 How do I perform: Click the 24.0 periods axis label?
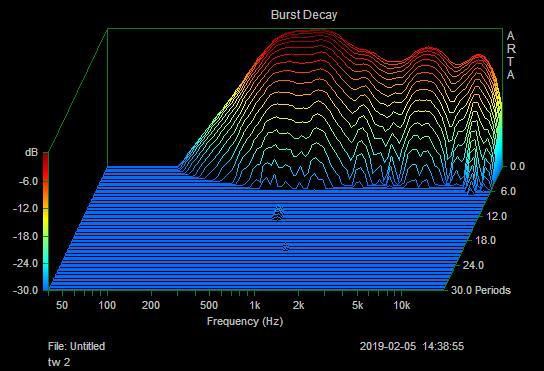pos(473,265)
